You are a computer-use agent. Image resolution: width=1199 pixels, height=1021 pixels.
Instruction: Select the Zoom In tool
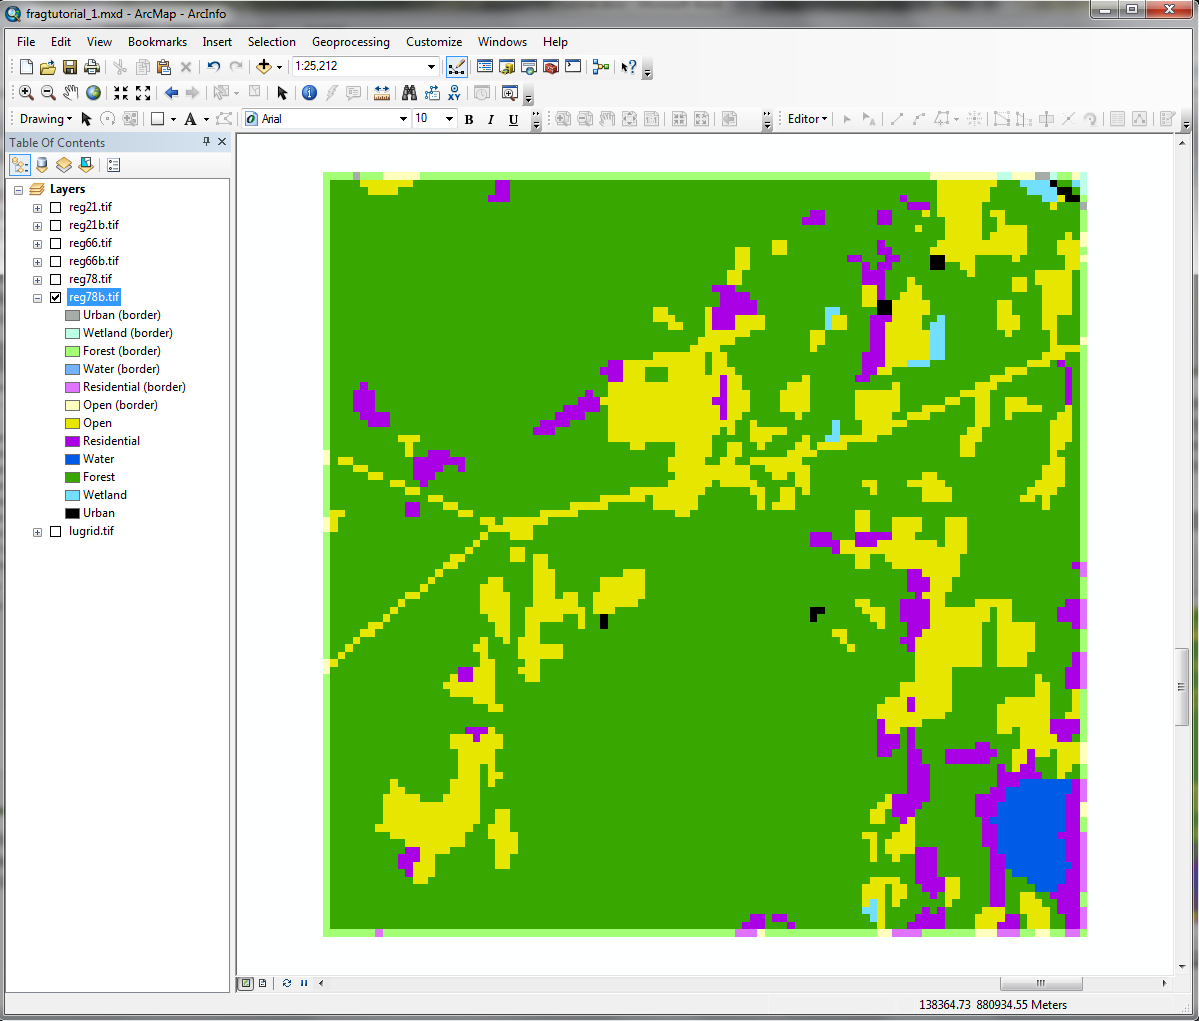[x=26, y=93]
